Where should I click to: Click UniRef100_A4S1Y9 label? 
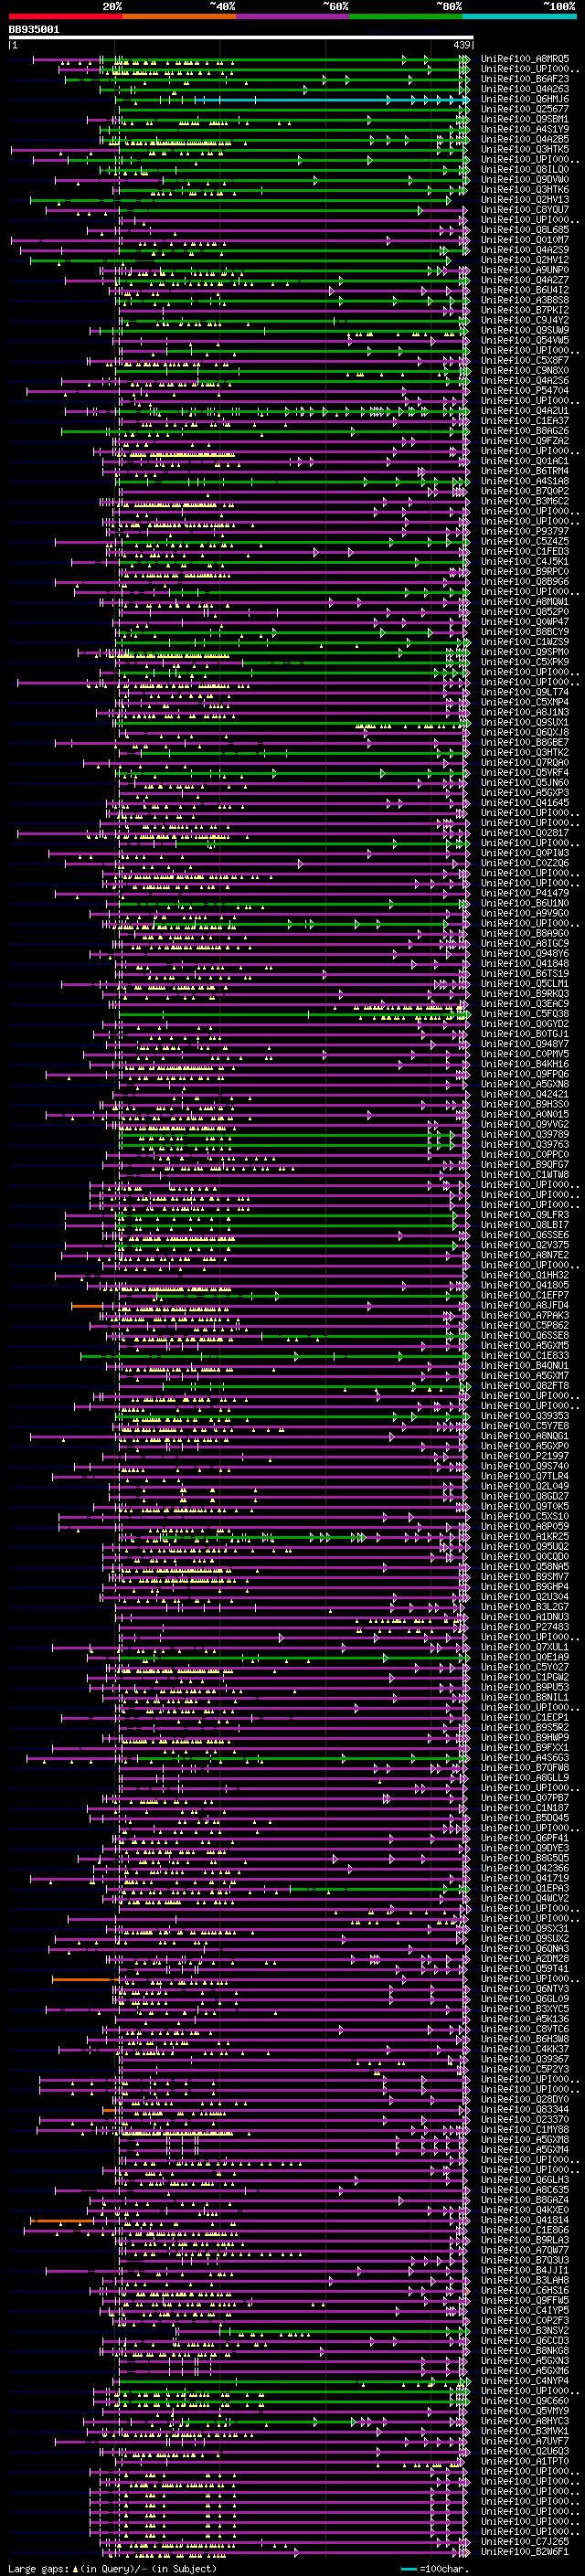point(525,129)
